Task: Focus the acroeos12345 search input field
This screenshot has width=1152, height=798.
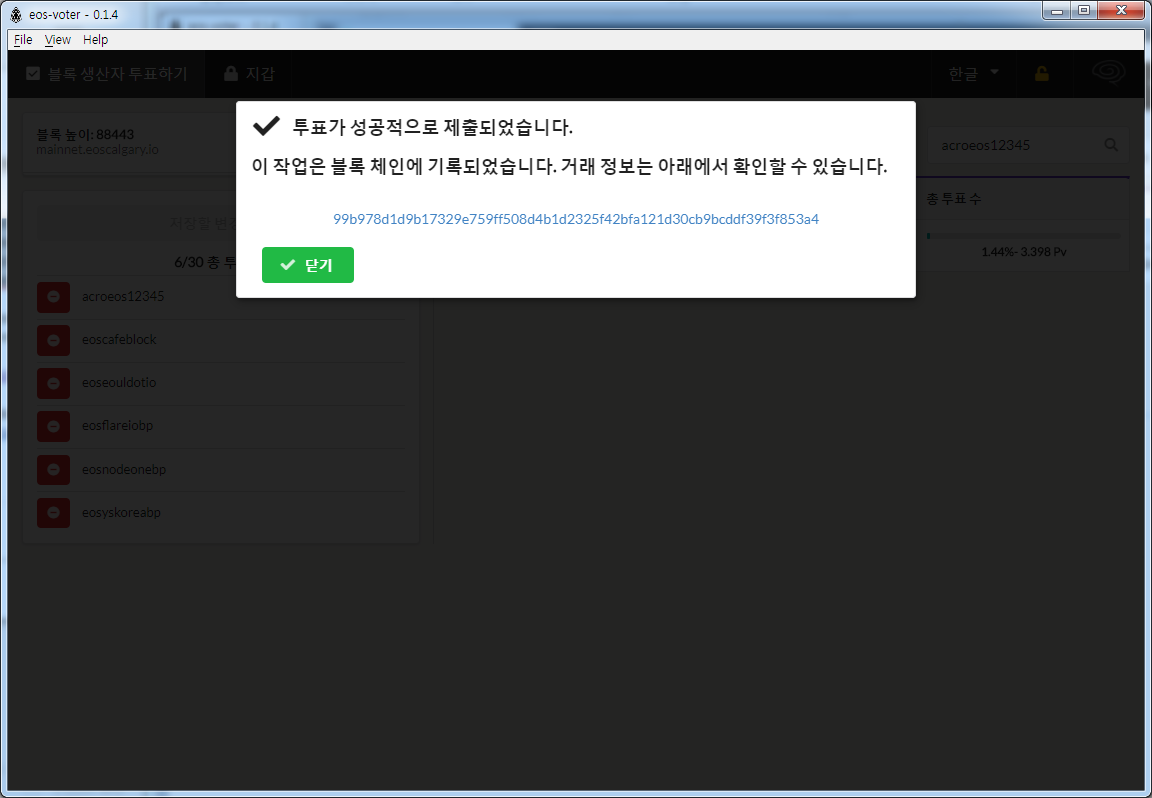Action: click(x=1029, y=145)
